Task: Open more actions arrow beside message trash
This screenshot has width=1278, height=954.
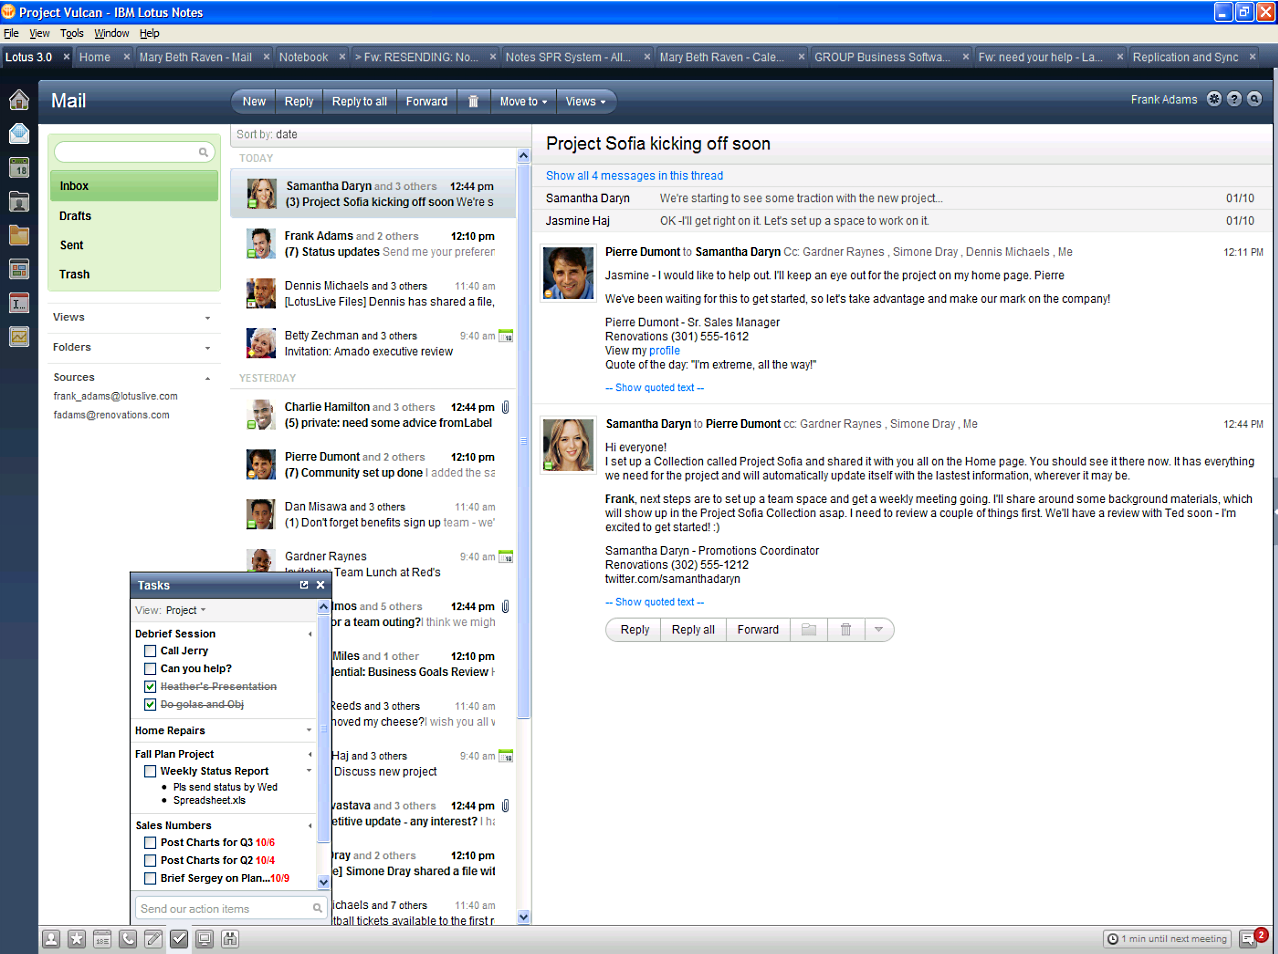Action: click(878, 629)
